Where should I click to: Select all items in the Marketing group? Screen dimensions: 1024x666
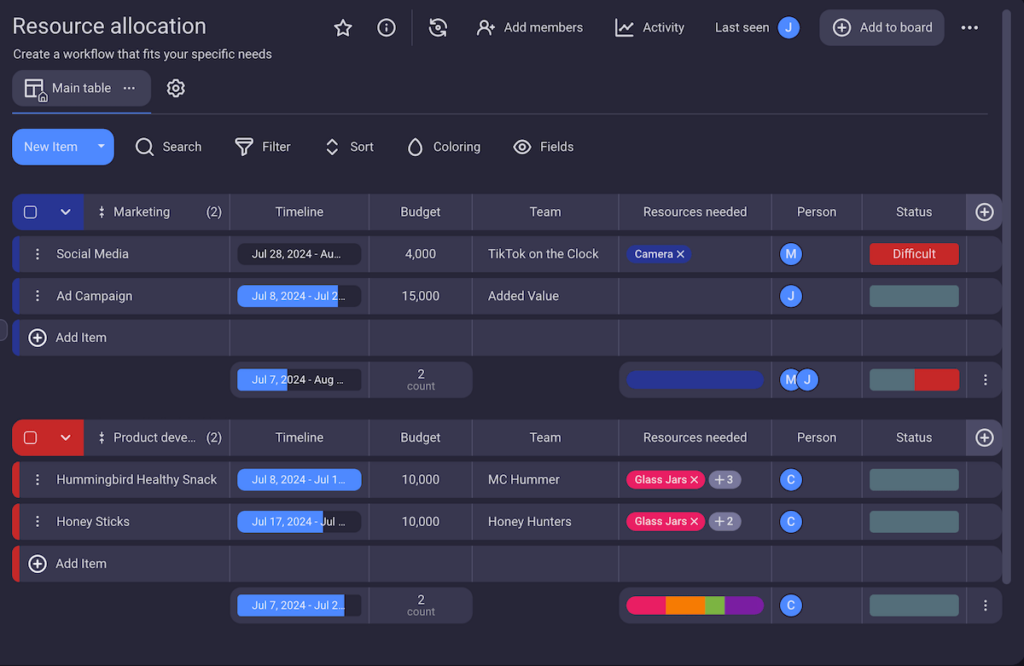pos(29,211)
